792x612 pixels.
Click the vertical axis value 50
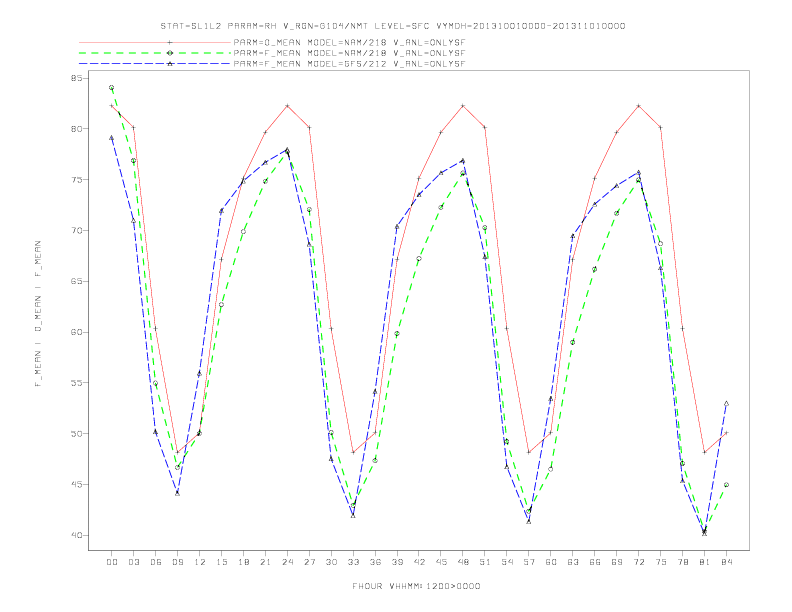(77, 434)
